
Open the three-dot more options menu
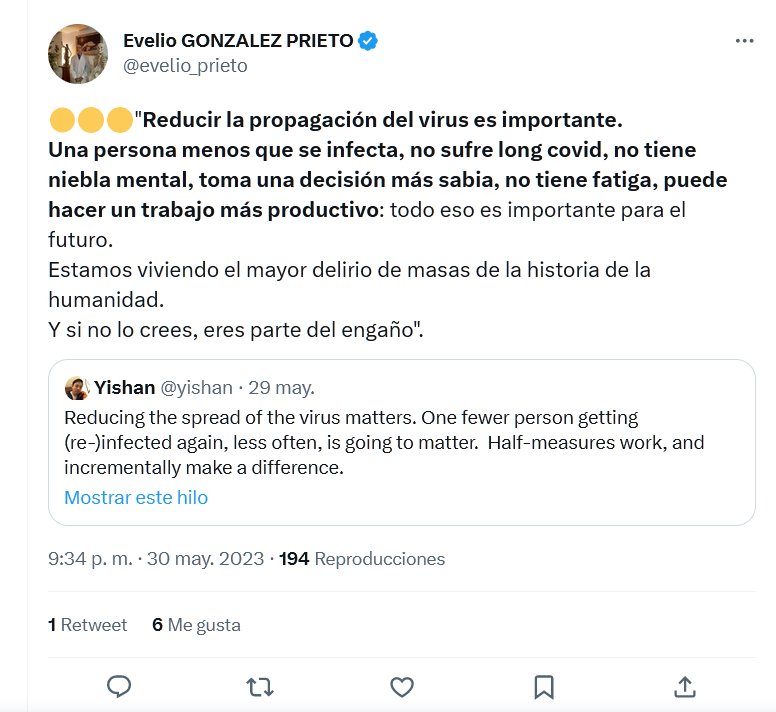pyautogui.click(x=744, y=41)
